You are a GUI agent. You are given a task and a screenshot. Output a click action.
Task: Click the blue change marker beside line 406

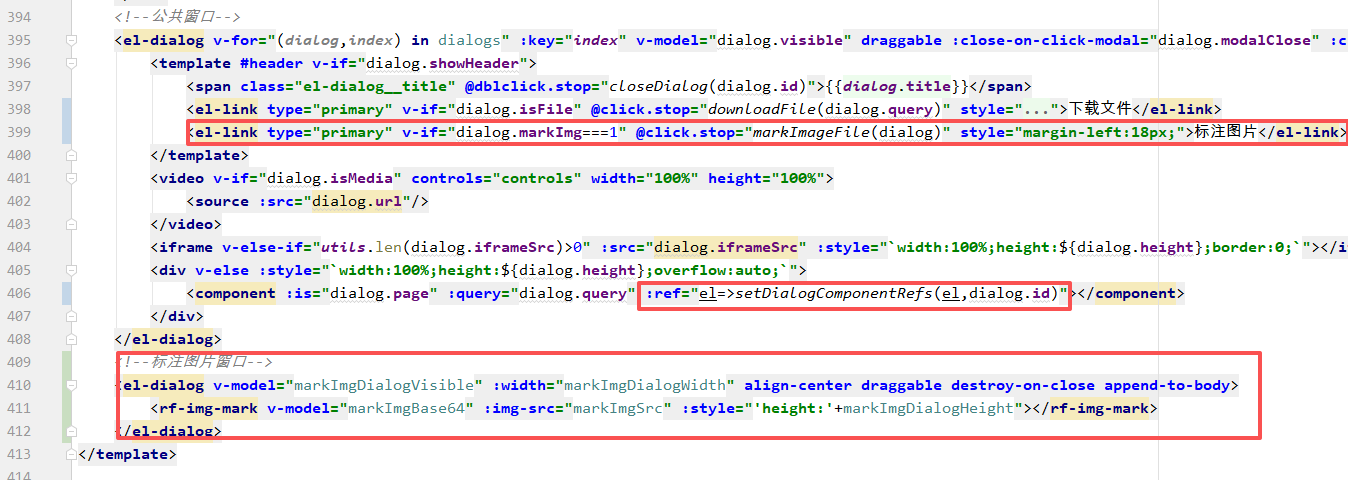66,293
